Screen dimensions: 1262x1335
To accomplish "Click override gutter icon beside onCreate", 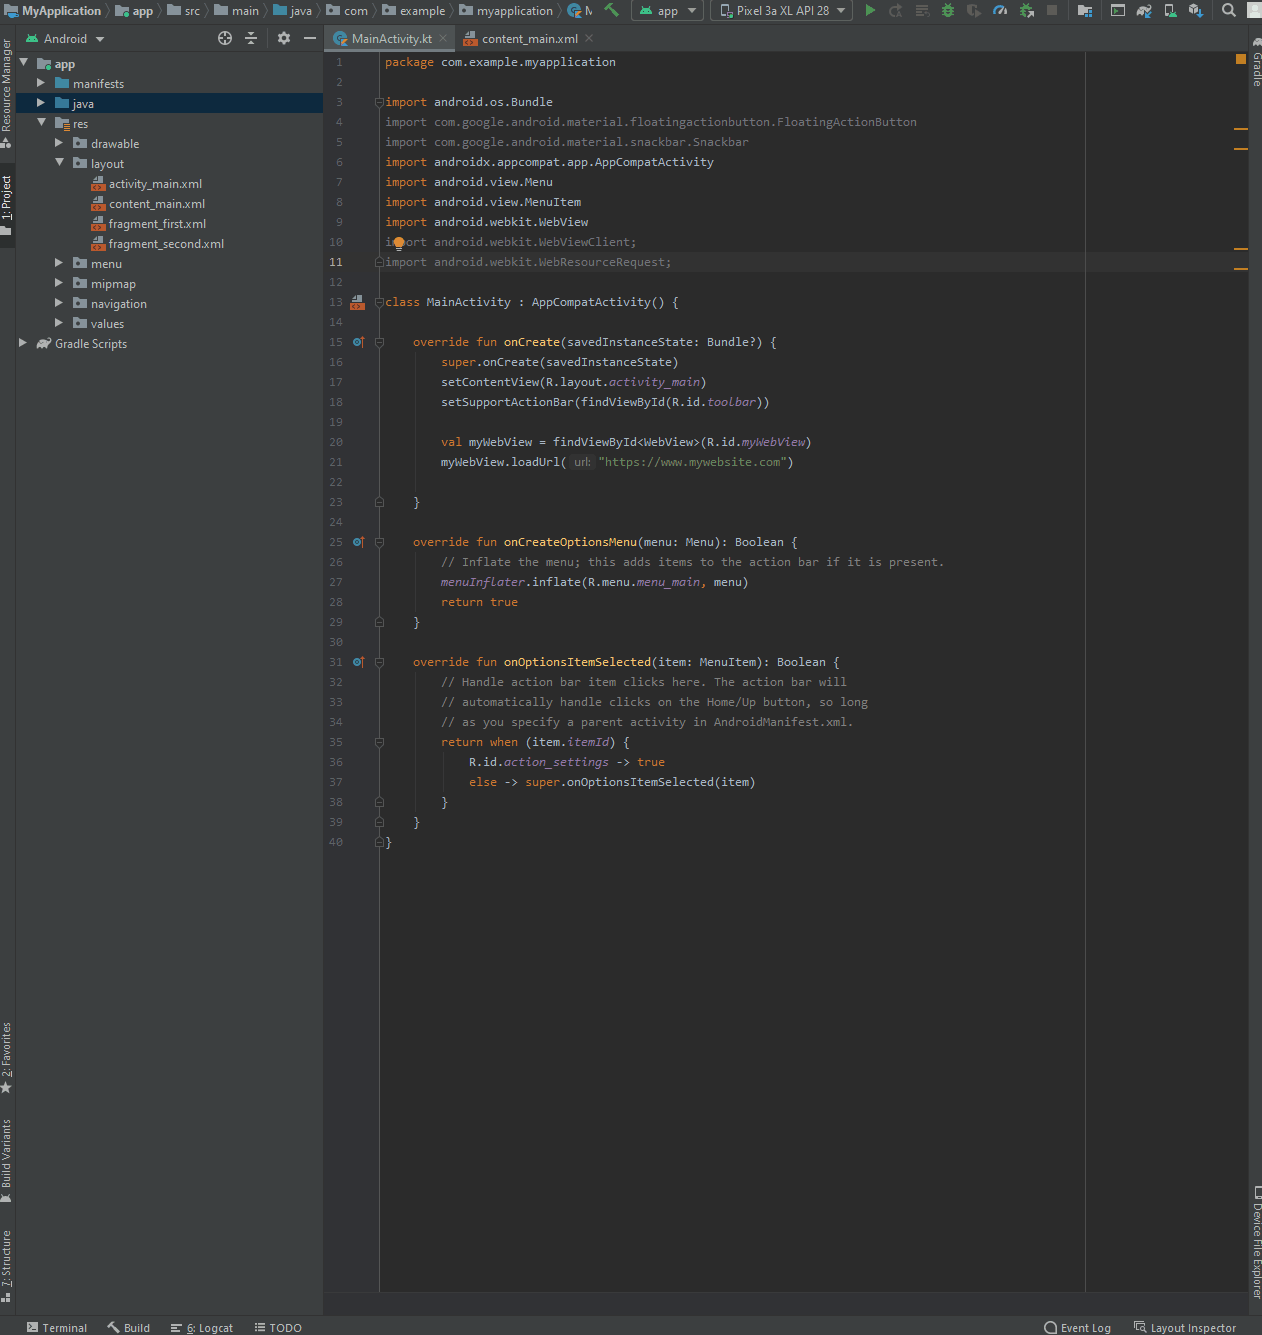I will [358, 342].
